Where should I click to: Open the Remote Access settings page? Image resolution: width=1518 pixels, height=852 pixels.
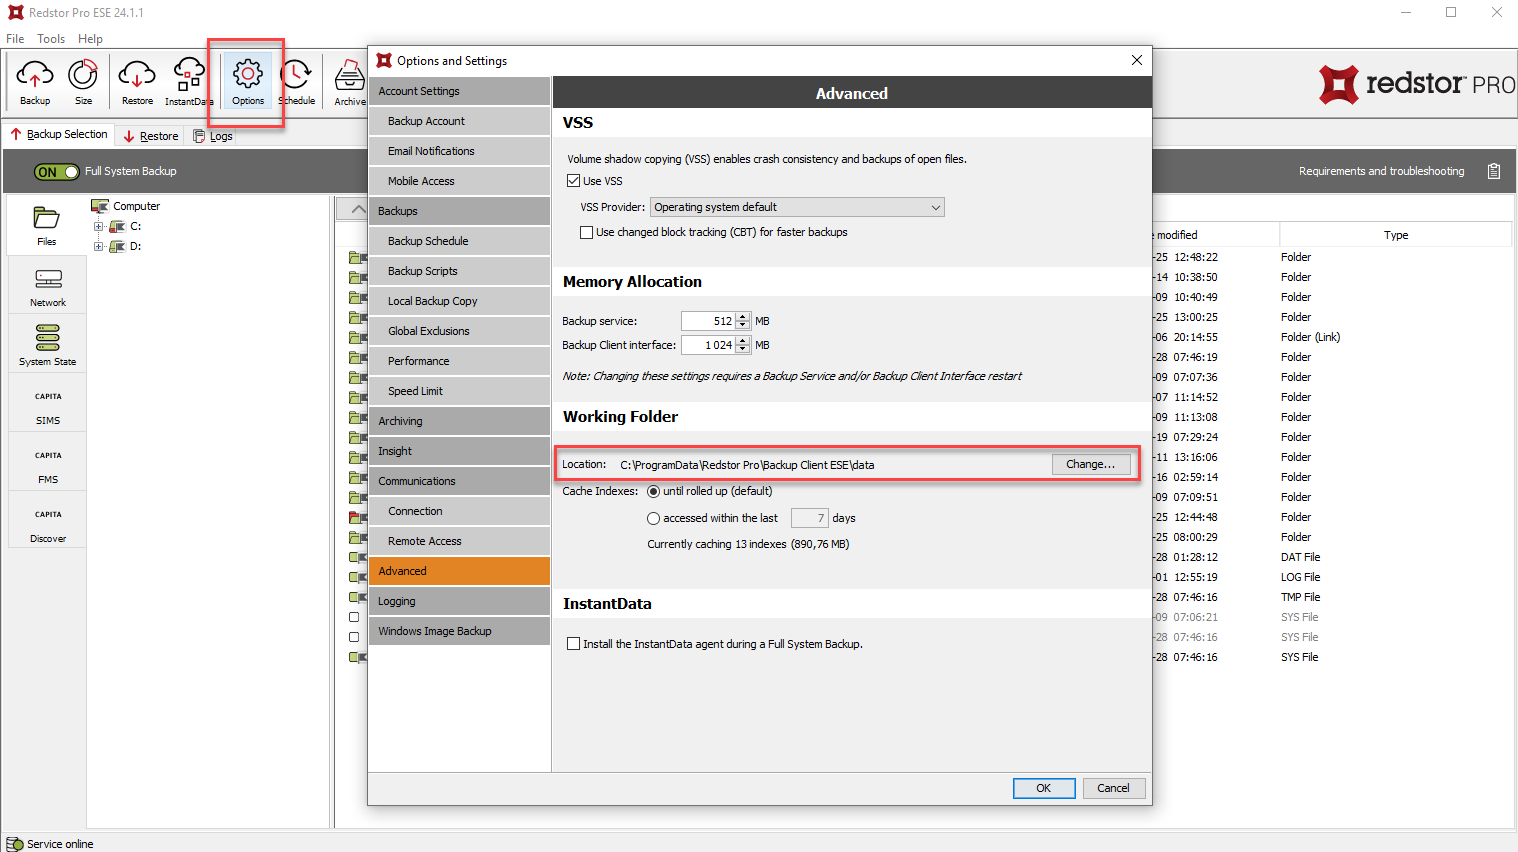coord(459,541)
